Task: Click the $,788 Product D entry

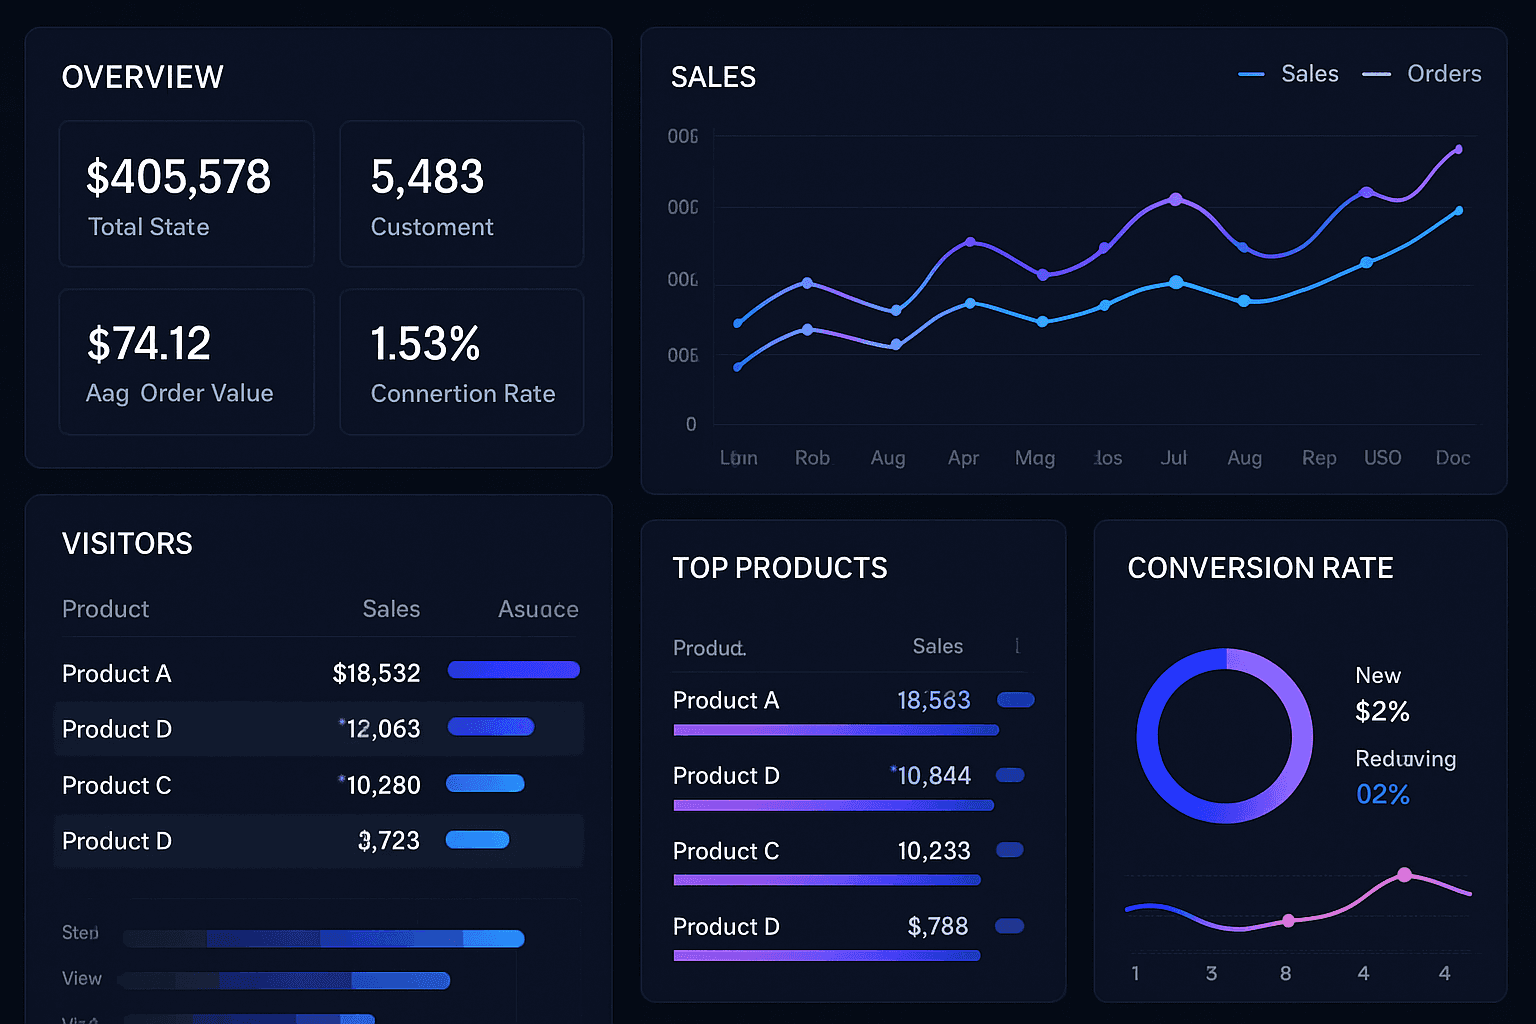Action: pos(822,927)
